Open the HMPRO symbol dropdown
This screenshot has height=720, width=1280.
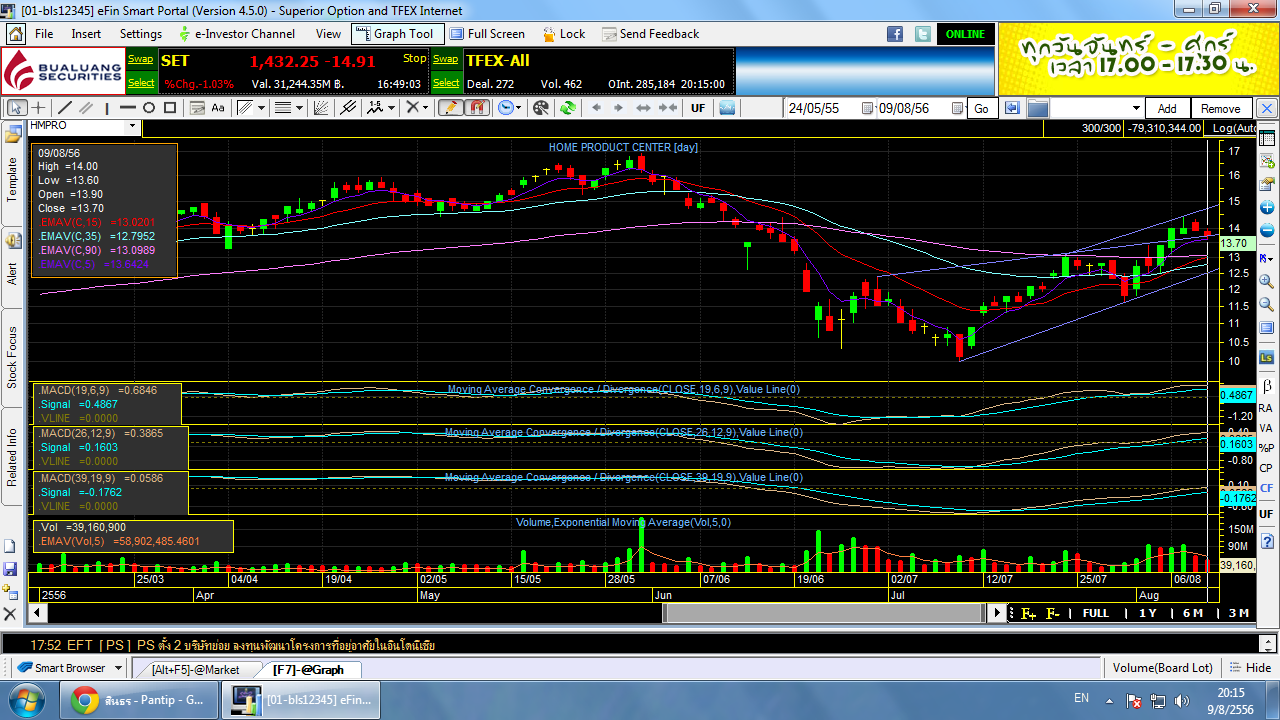tap(132, 126)
